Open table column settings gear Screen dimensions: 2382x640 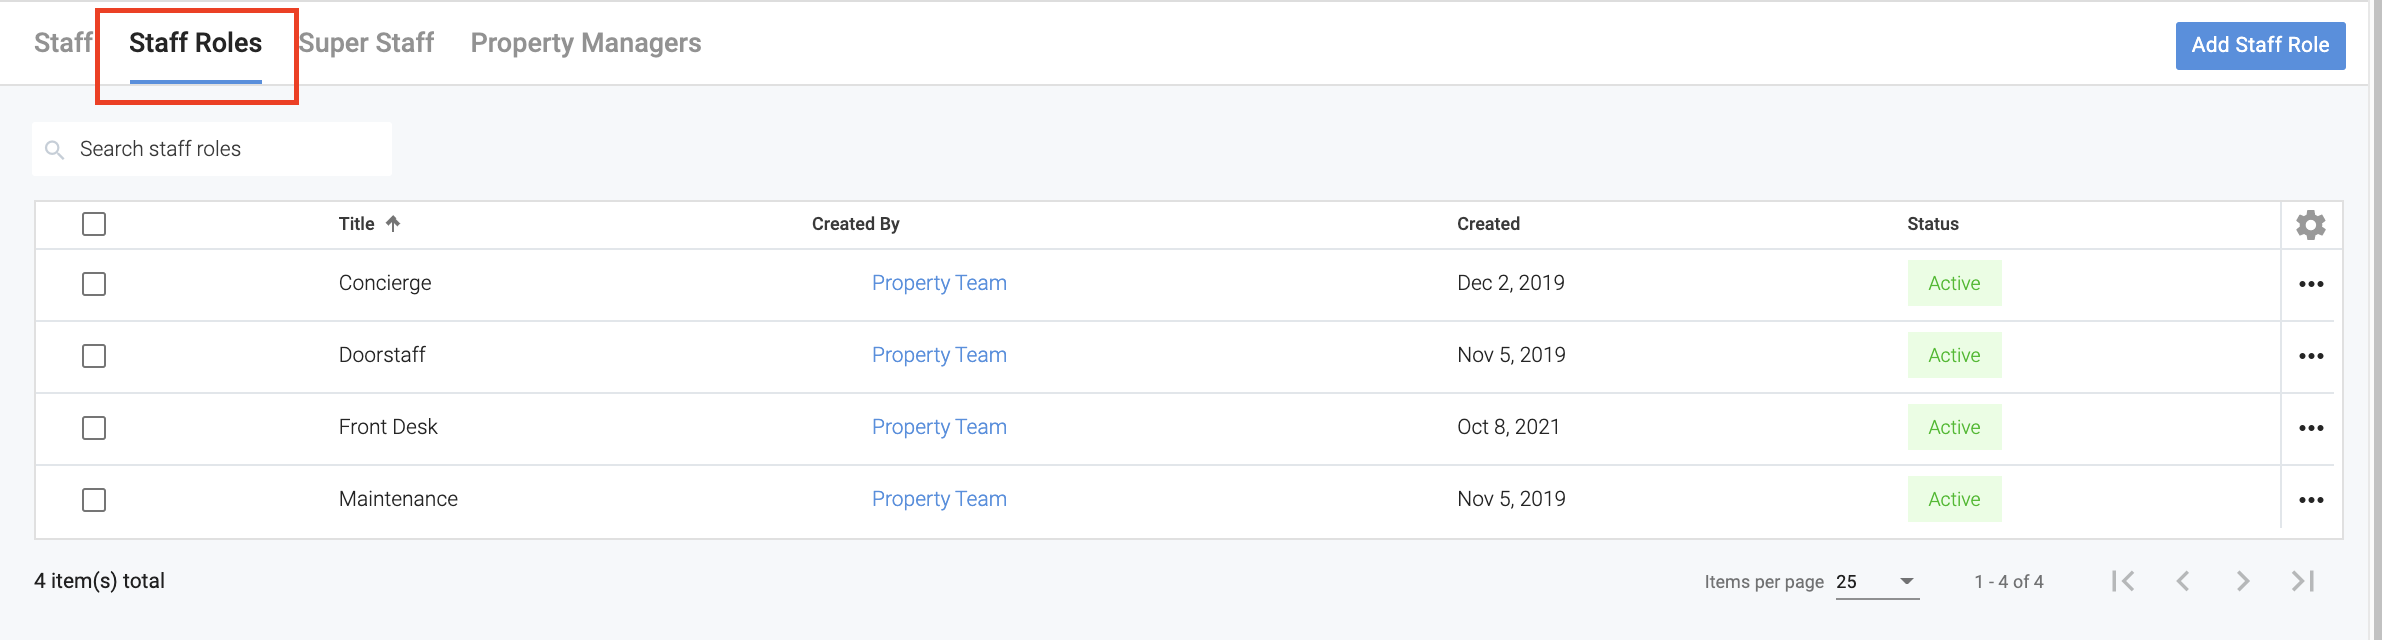(x=2310, y=225)
